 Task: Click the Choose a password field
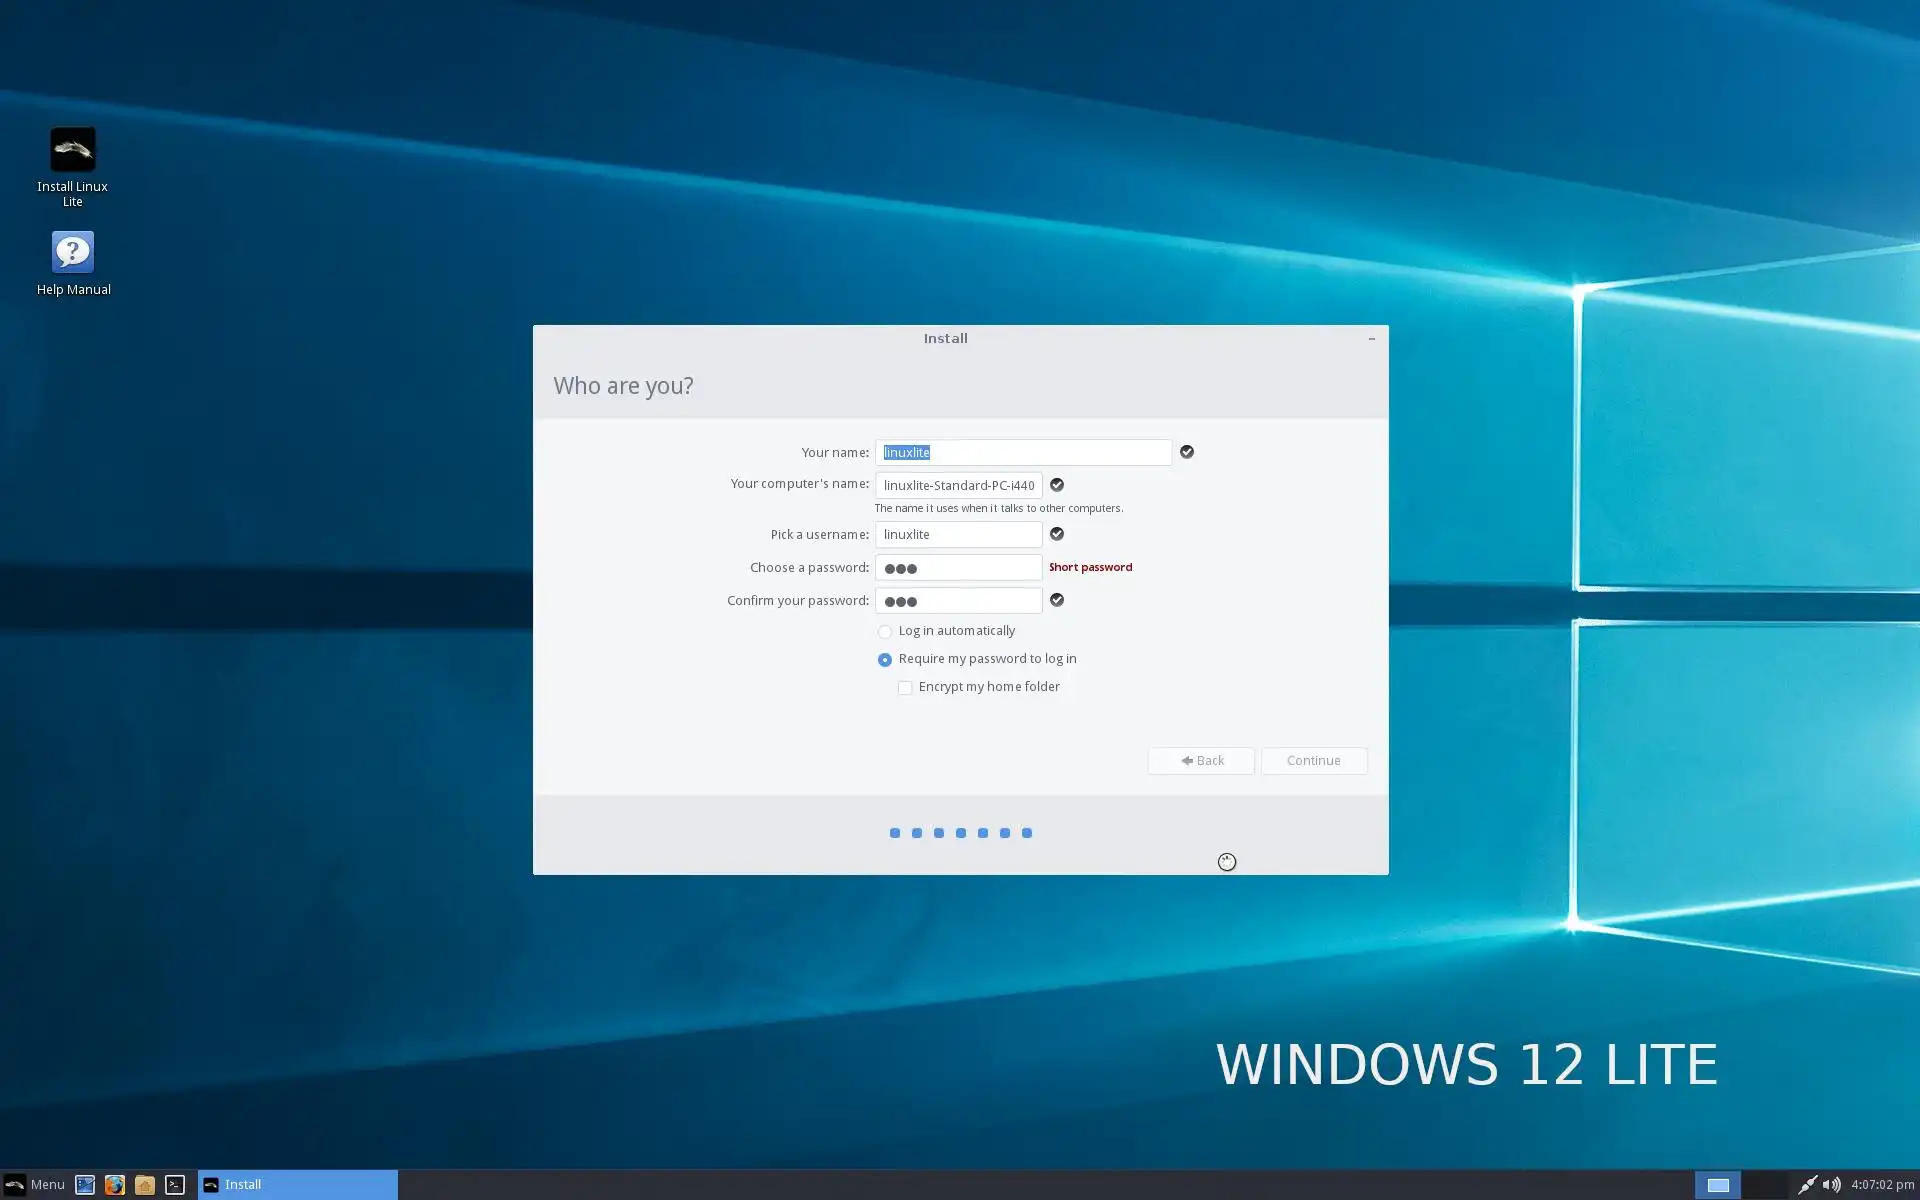click(958, 568)
